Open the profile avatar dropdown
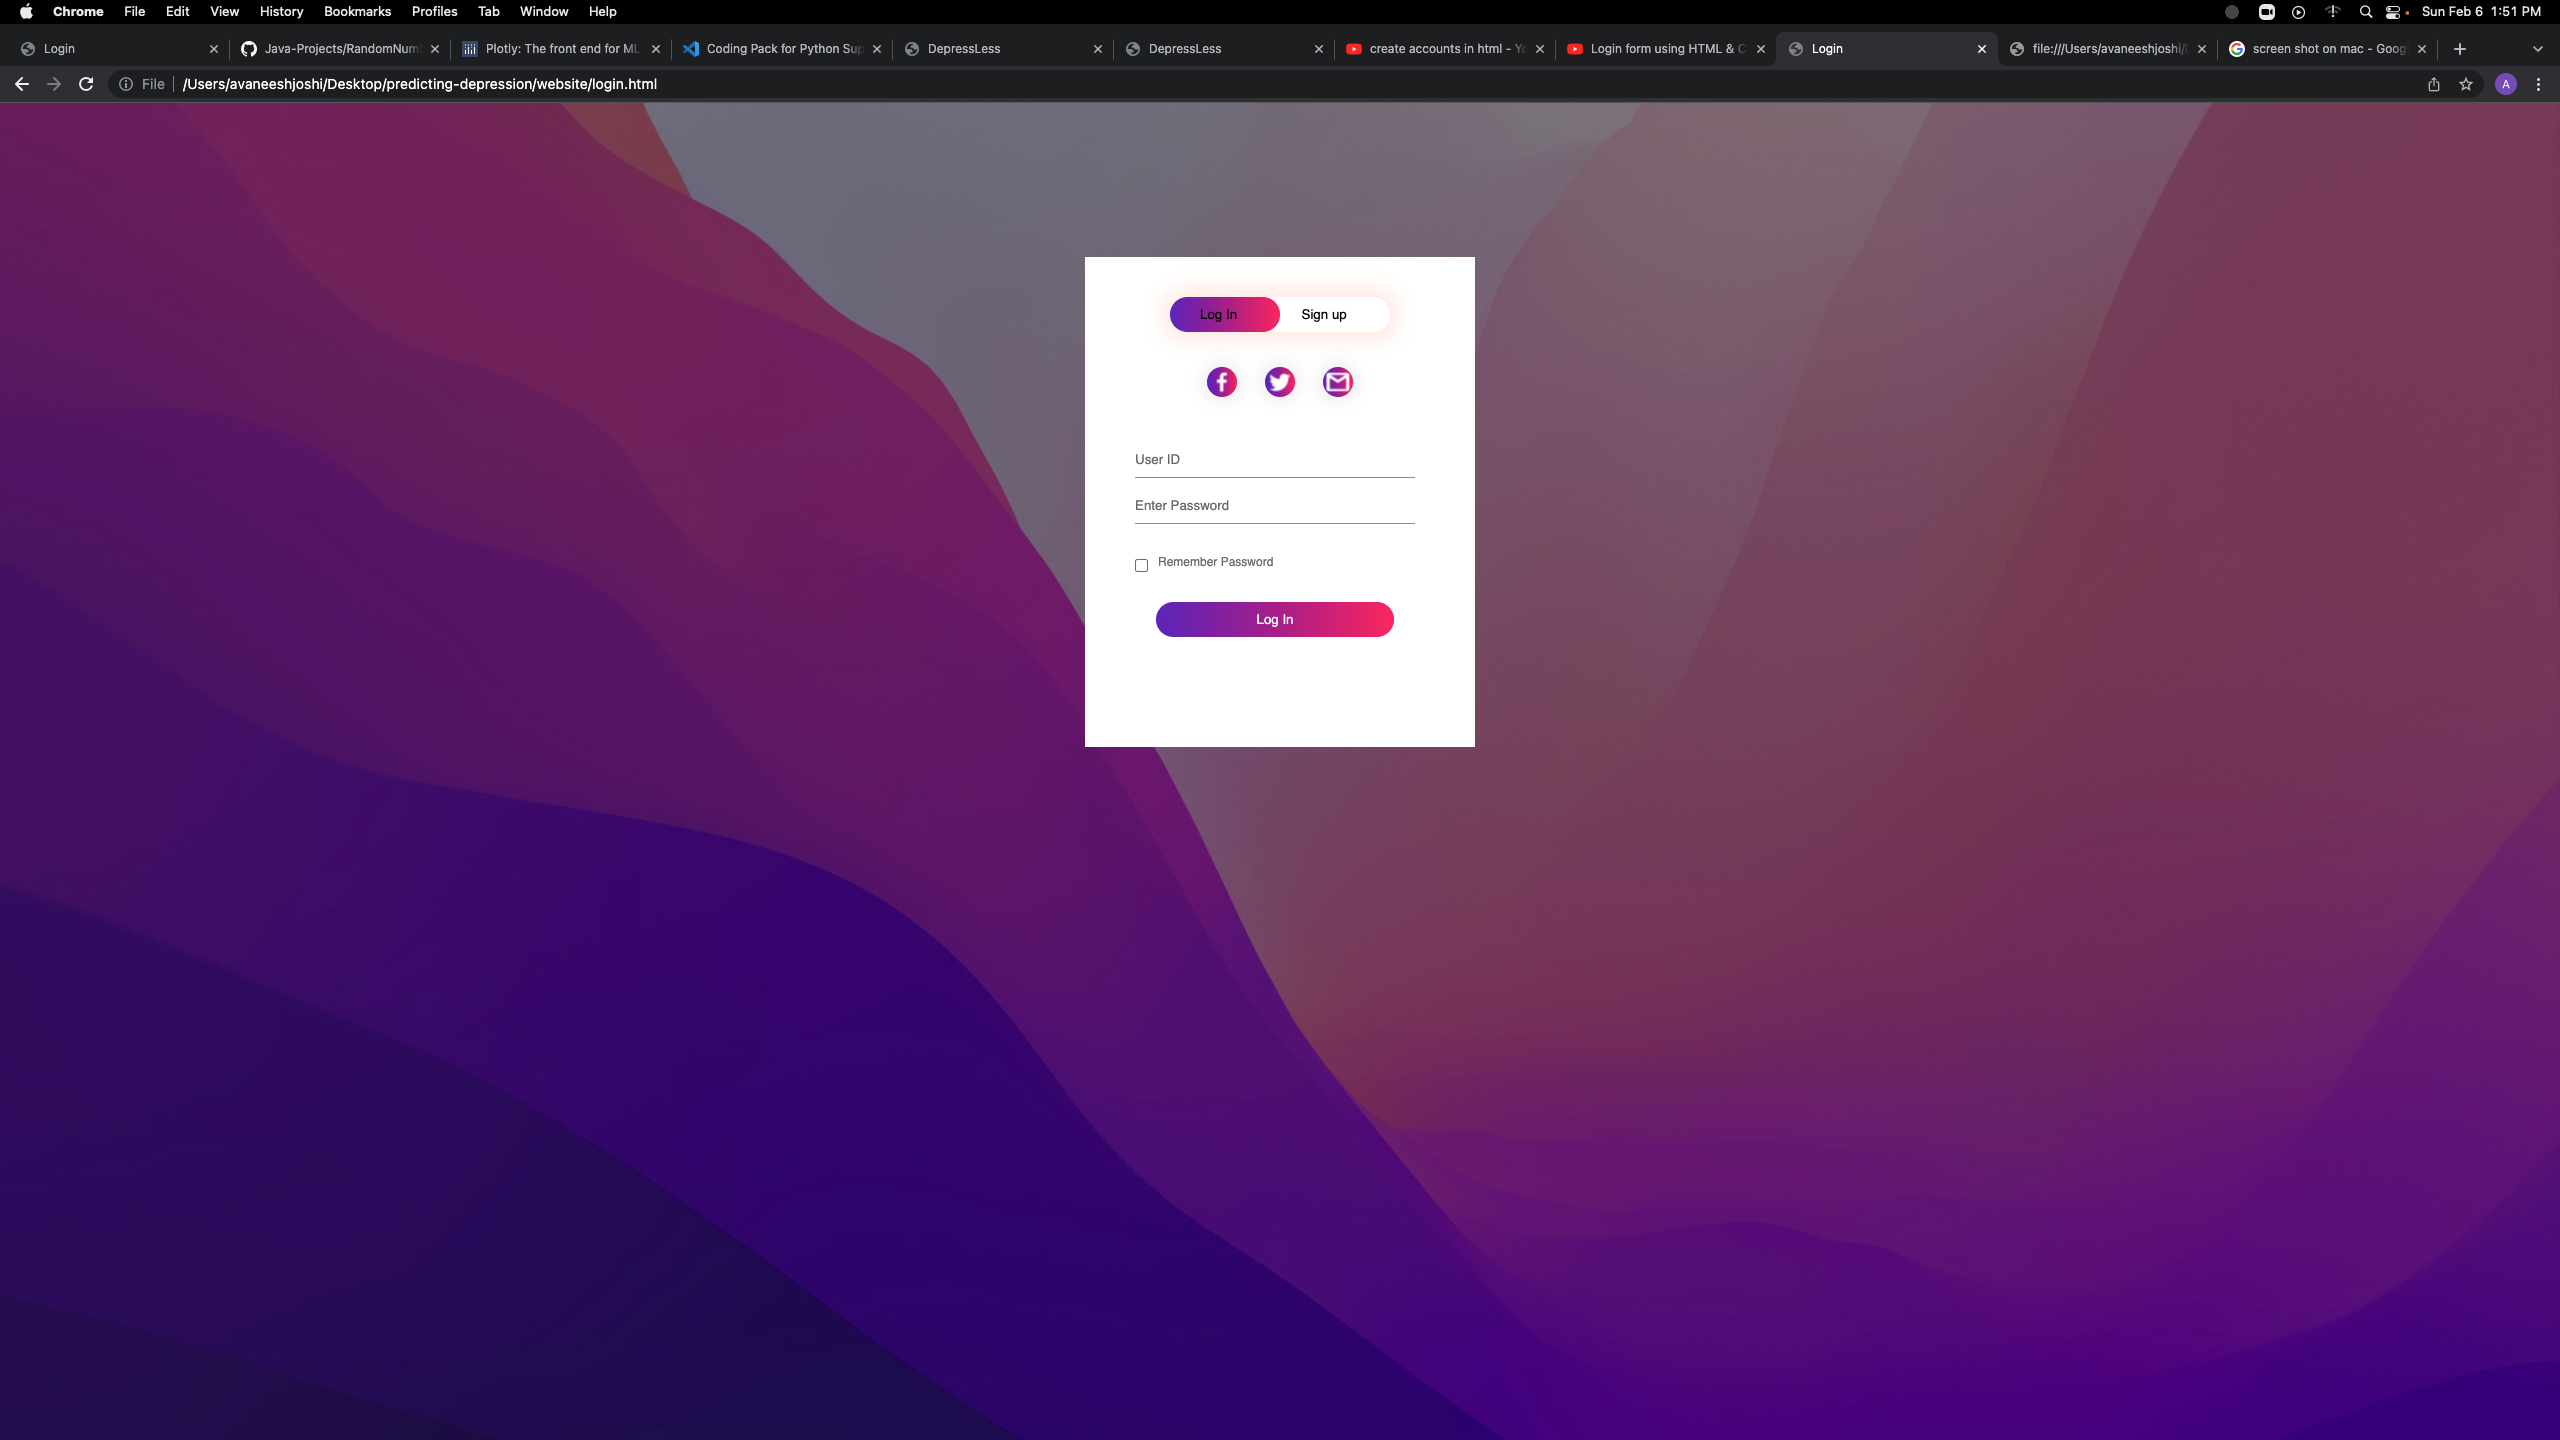Viewport: 2560px width, 1440px height. (2505, 84)
